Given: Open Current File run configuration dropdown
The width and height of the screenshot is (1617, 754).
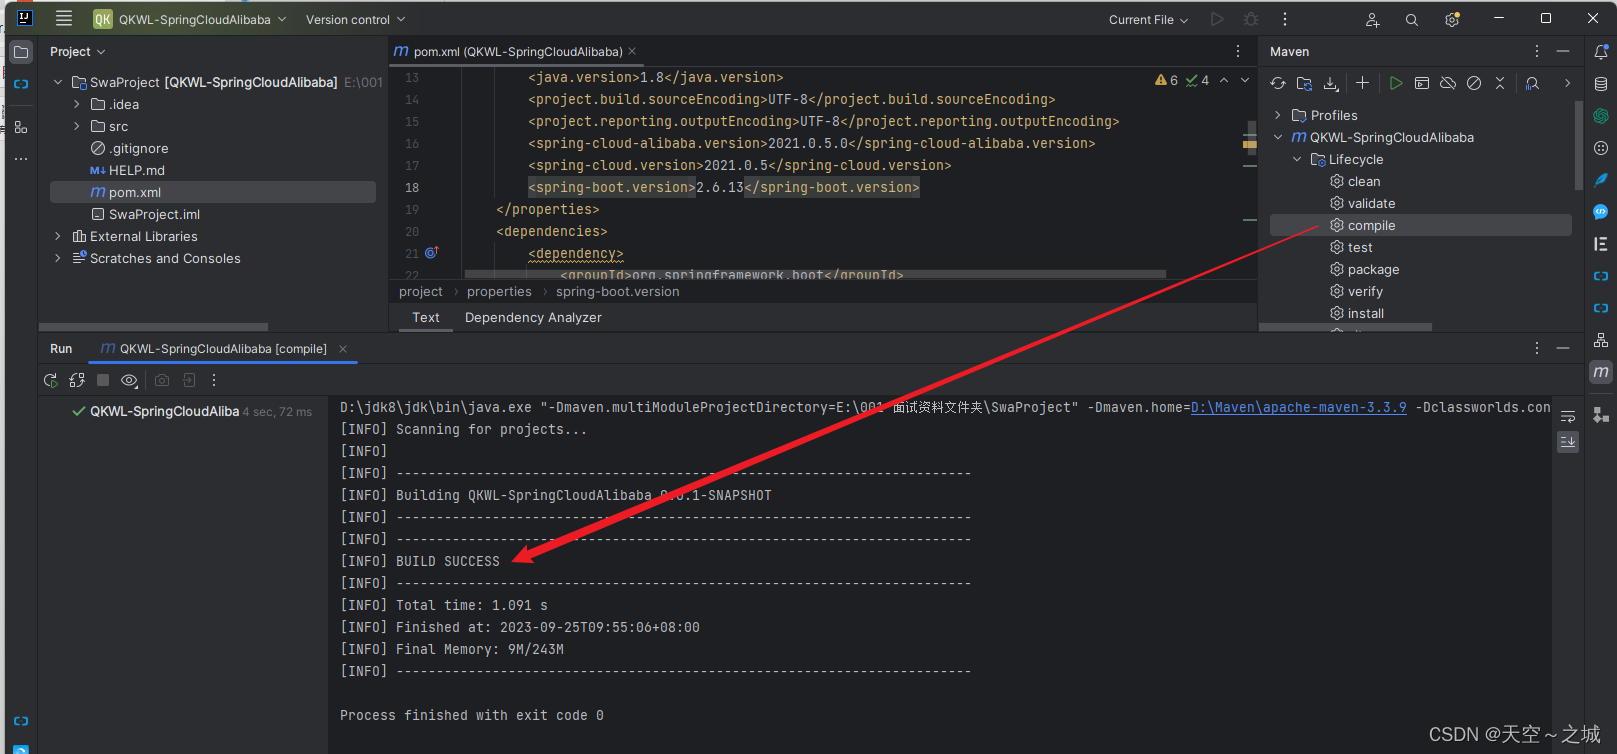Looking at the screenshot, I should click(1148, 19).
